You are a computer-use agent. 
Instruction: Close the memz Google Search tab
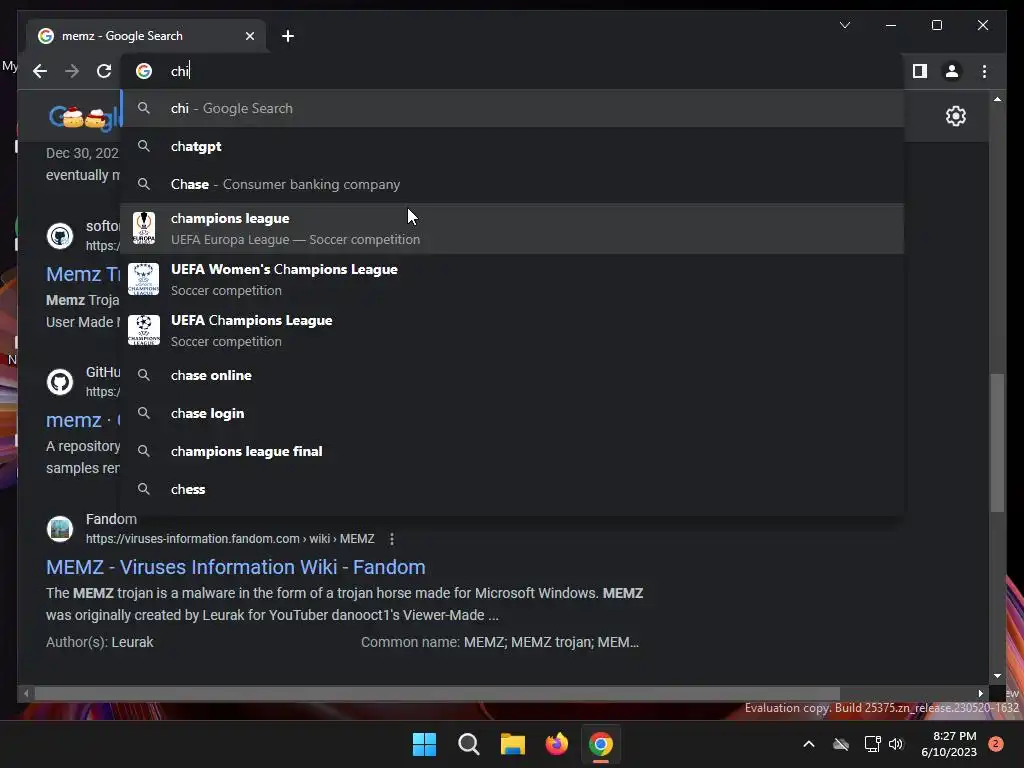coord(249,36)
